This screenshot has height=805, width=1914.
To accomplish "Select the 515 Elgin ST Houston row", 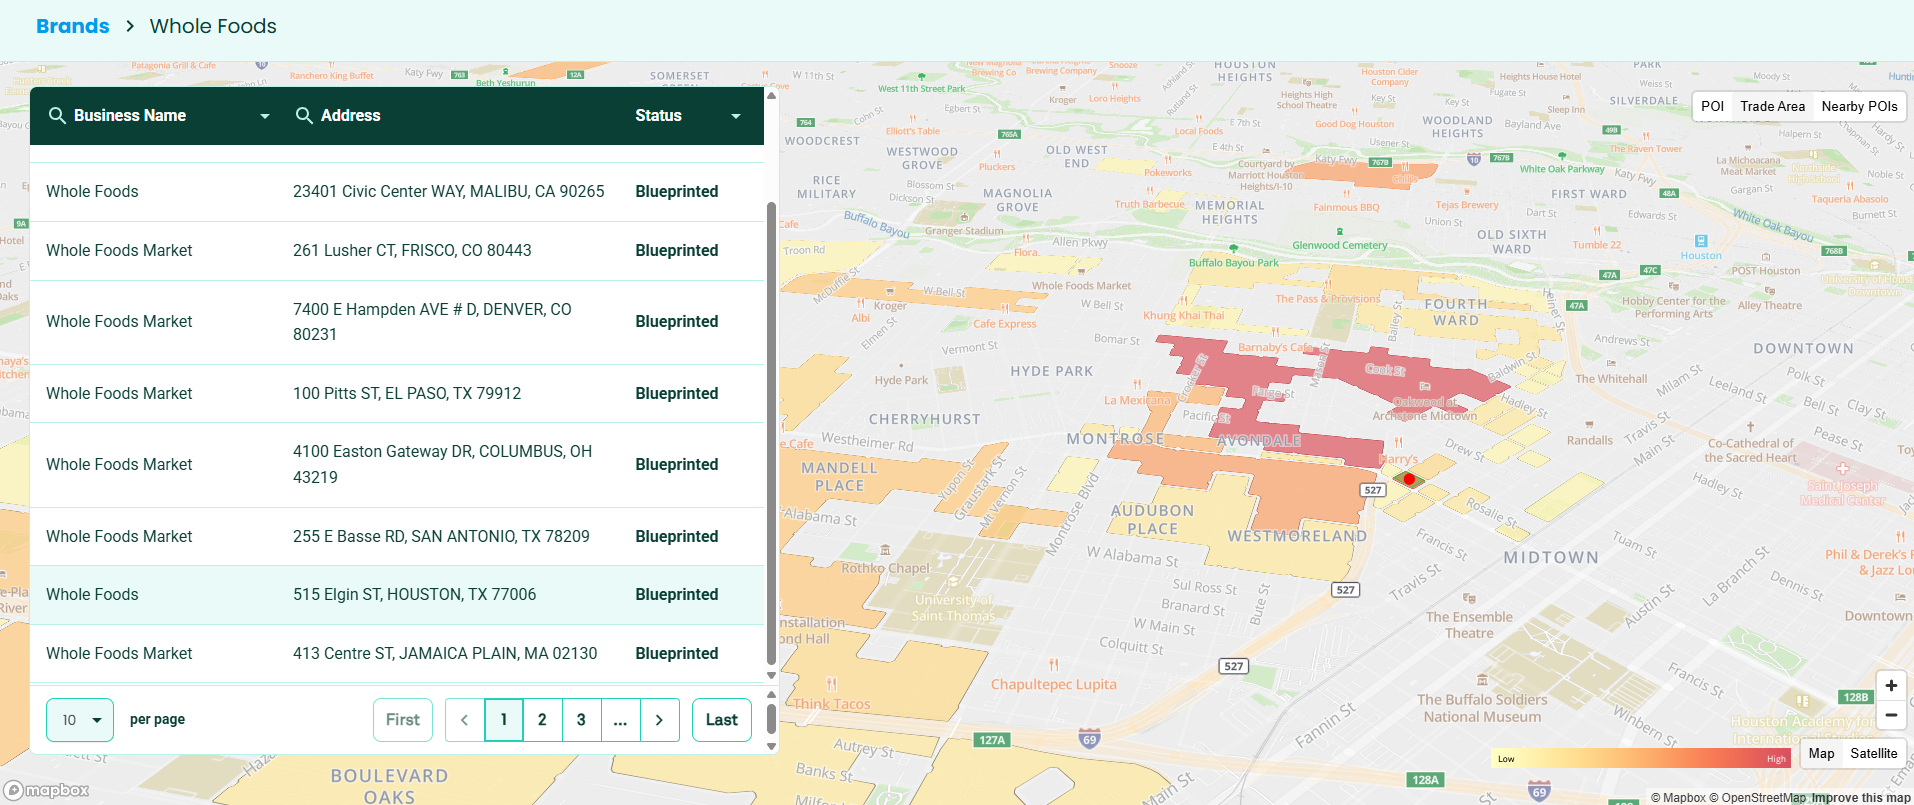I will click(x=397, y=595).
